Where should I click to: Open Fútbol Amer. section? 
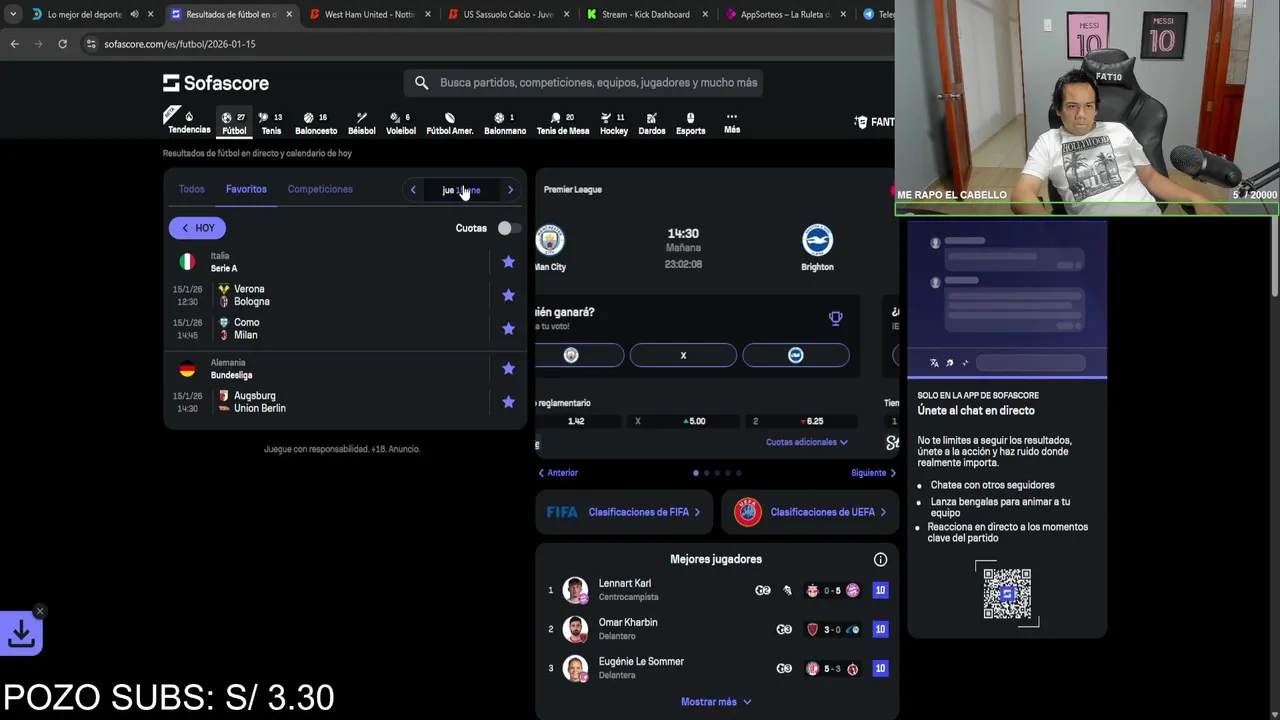(x=450, y=122)
